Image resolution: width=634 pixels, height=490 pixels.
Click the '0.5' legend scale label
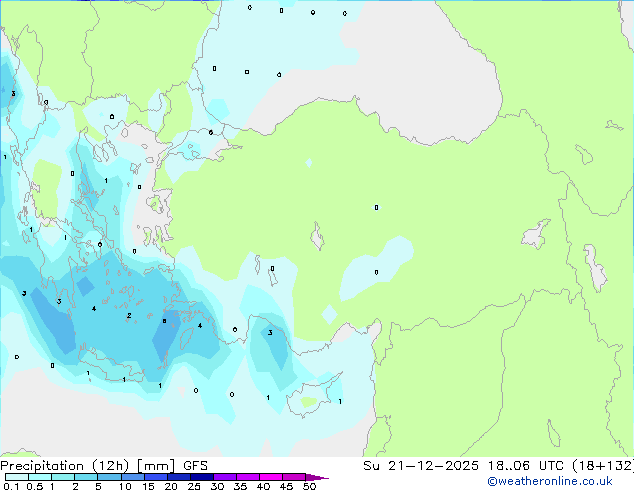tap(35, 486)
